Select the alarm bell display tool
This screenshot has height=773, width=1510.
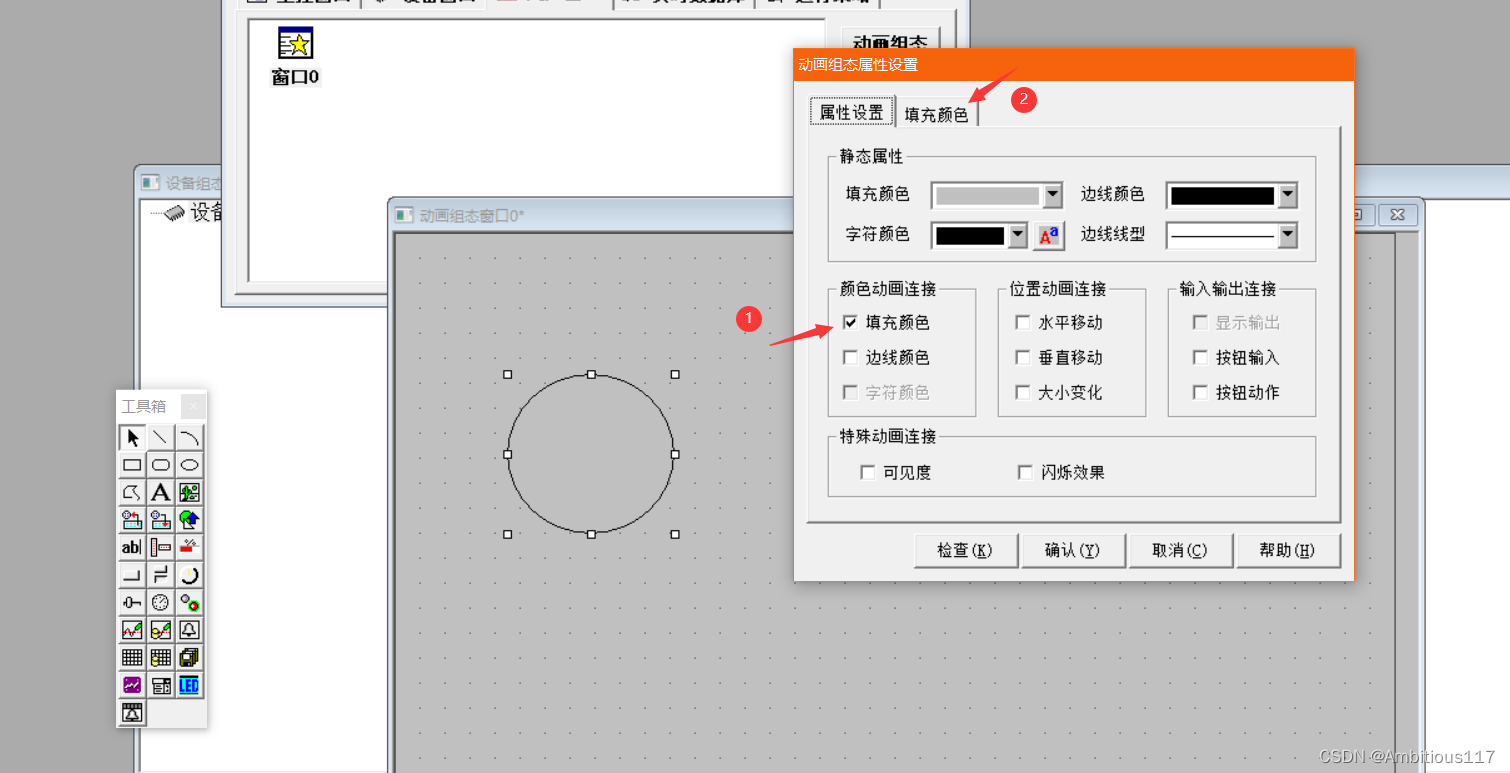click(x=190, y=630)
